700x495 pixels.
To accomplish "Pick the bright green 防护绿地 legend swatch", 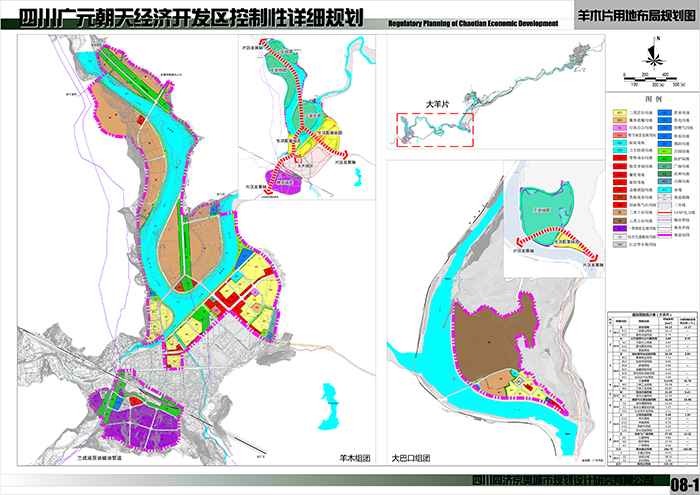I will coord(665,159).
